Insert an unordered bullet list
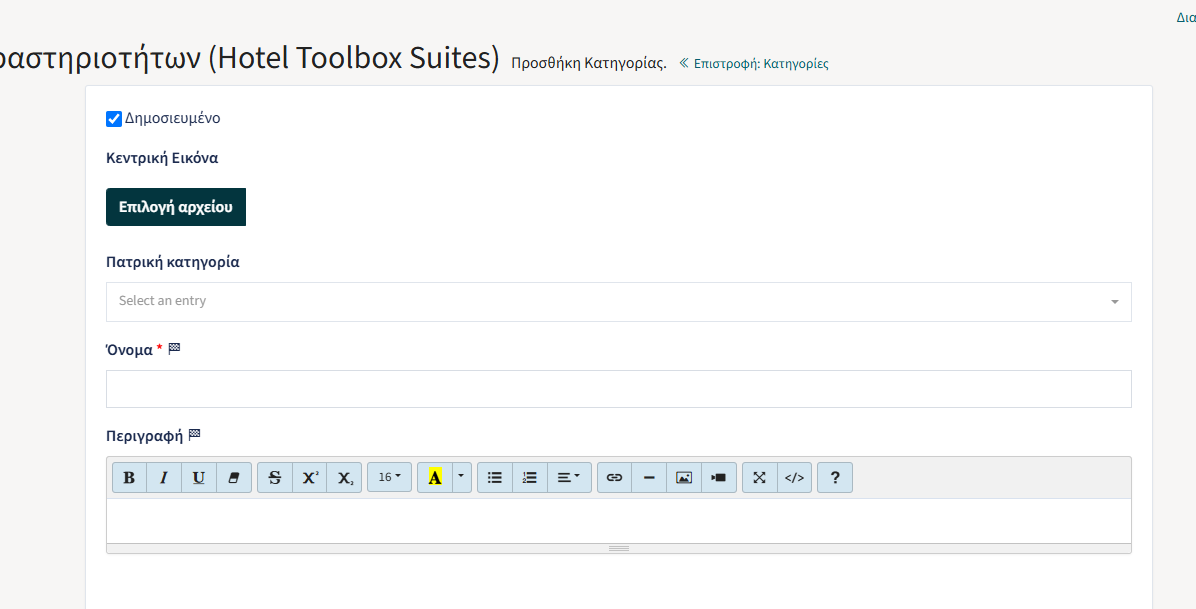Screen dimensions: 1196x609 pyautogui.click(x=495, y=478)
